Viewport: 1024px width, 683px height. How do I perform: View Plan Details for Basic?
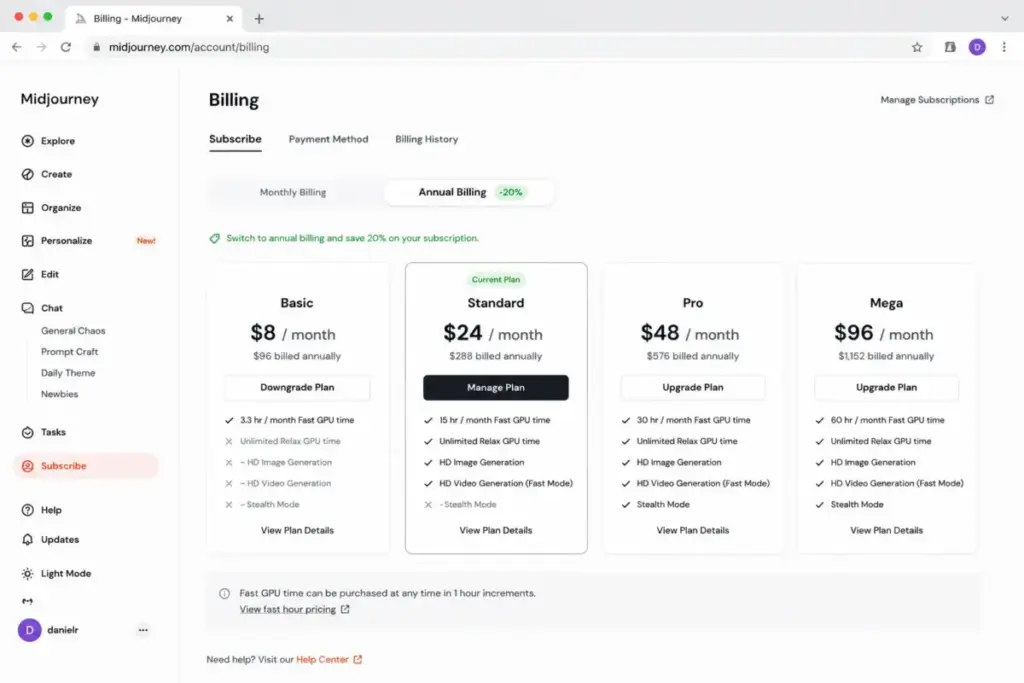click(297, 531)
